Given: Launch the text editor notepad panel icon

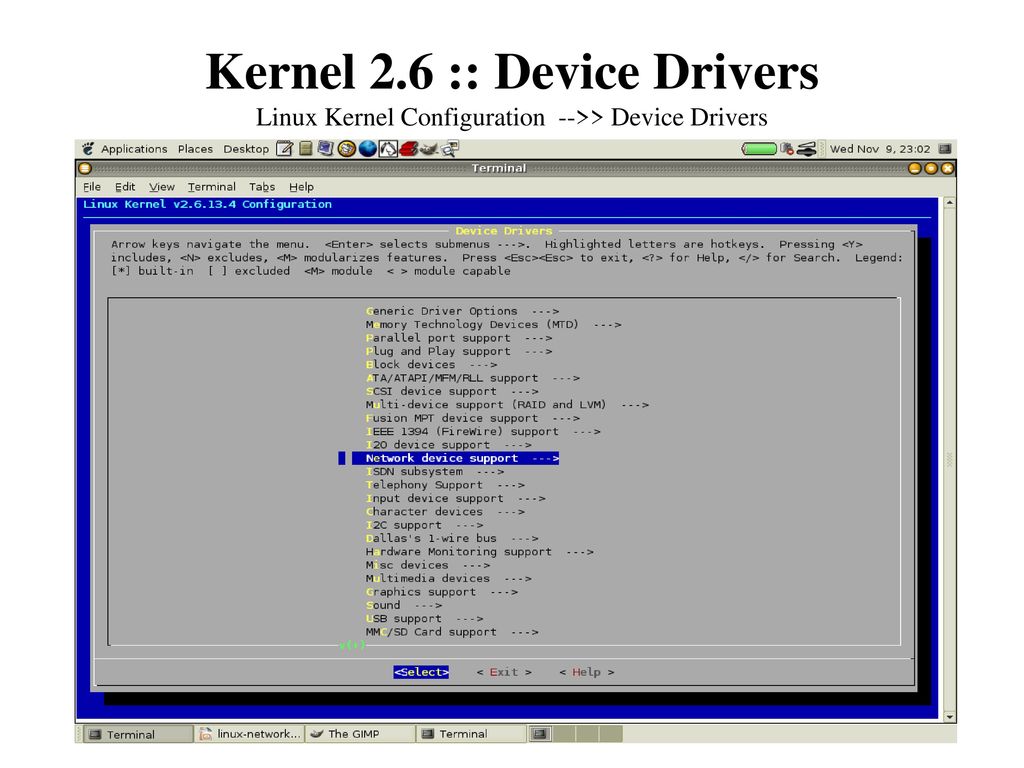Looking at the screenshot, I should point(285,149).
